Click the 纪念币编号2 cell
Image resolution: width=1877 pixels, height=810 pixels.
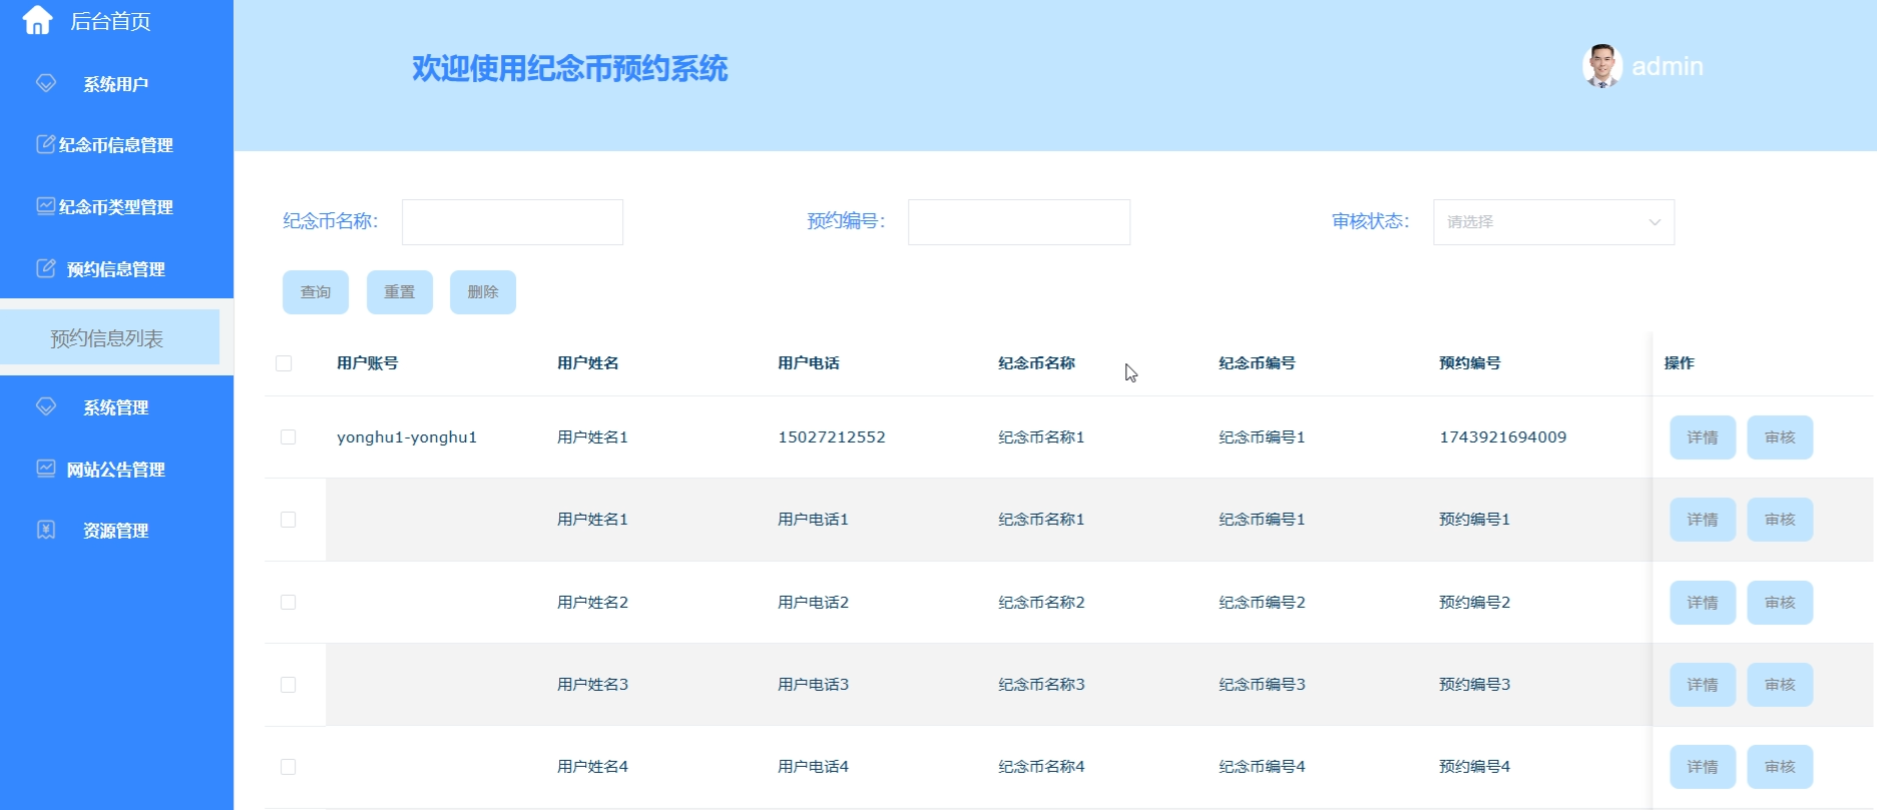[1261, 602]
